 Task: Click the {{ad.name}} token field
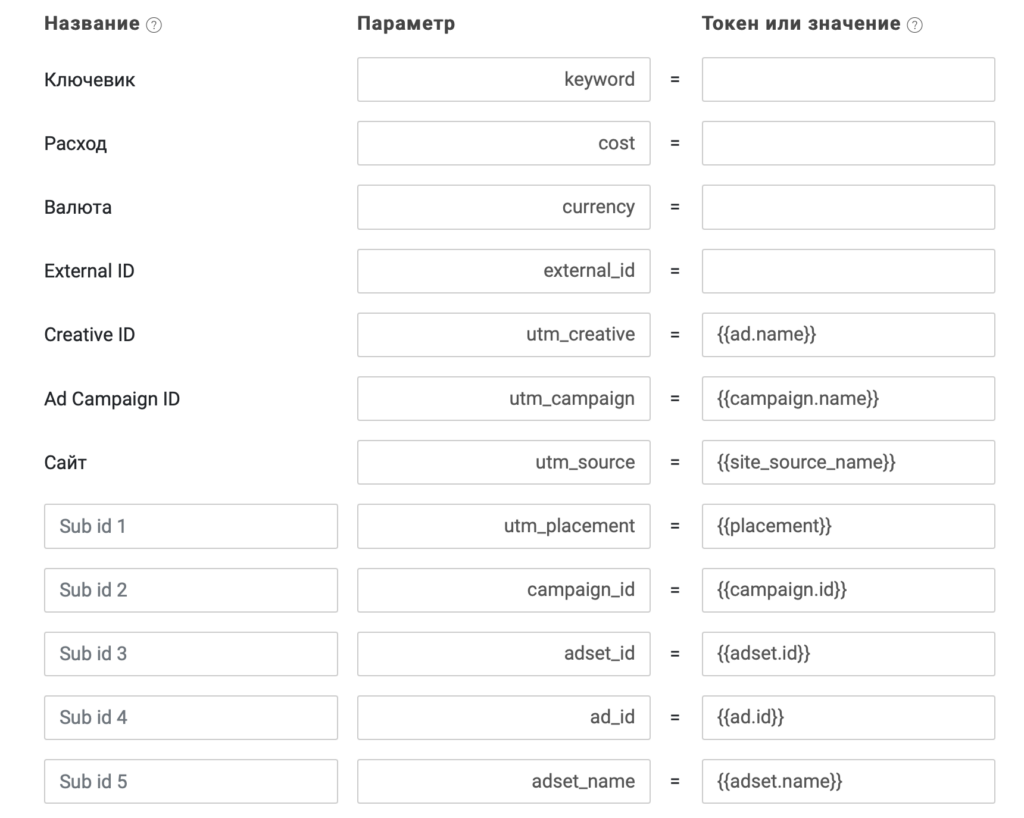(848, 335)
